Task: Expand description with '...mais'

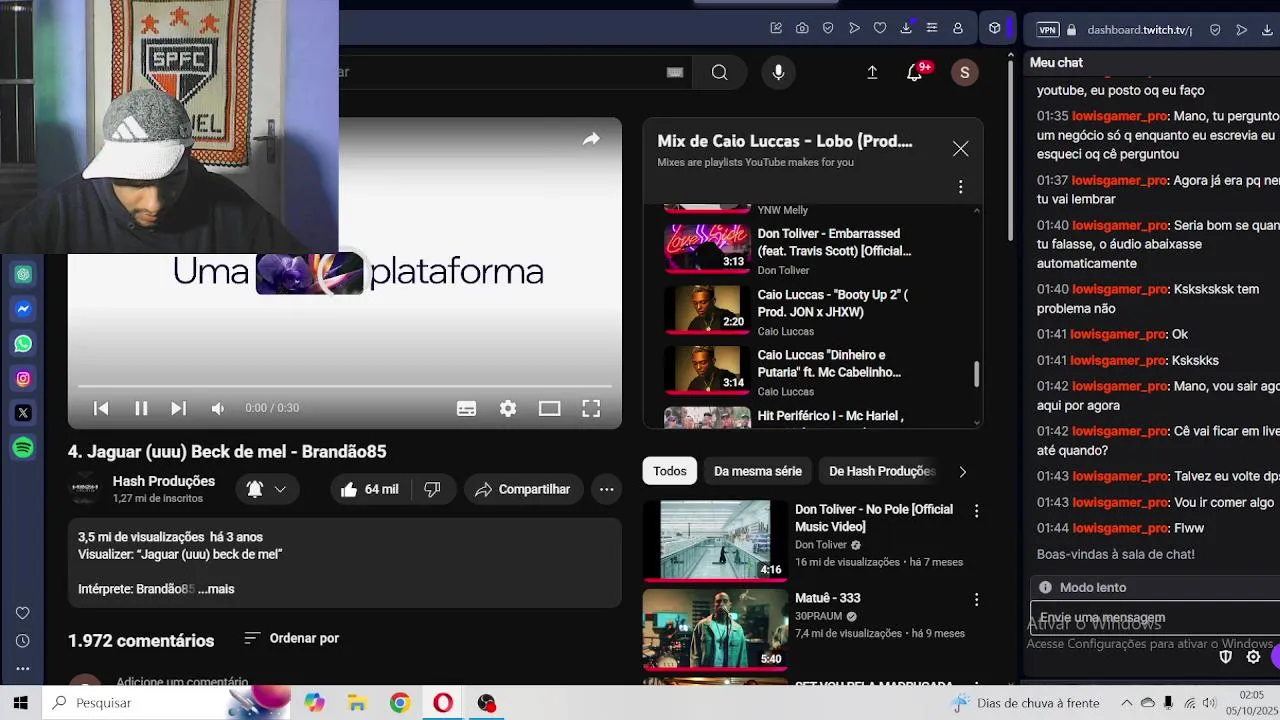Action: (x=216, y=589)
